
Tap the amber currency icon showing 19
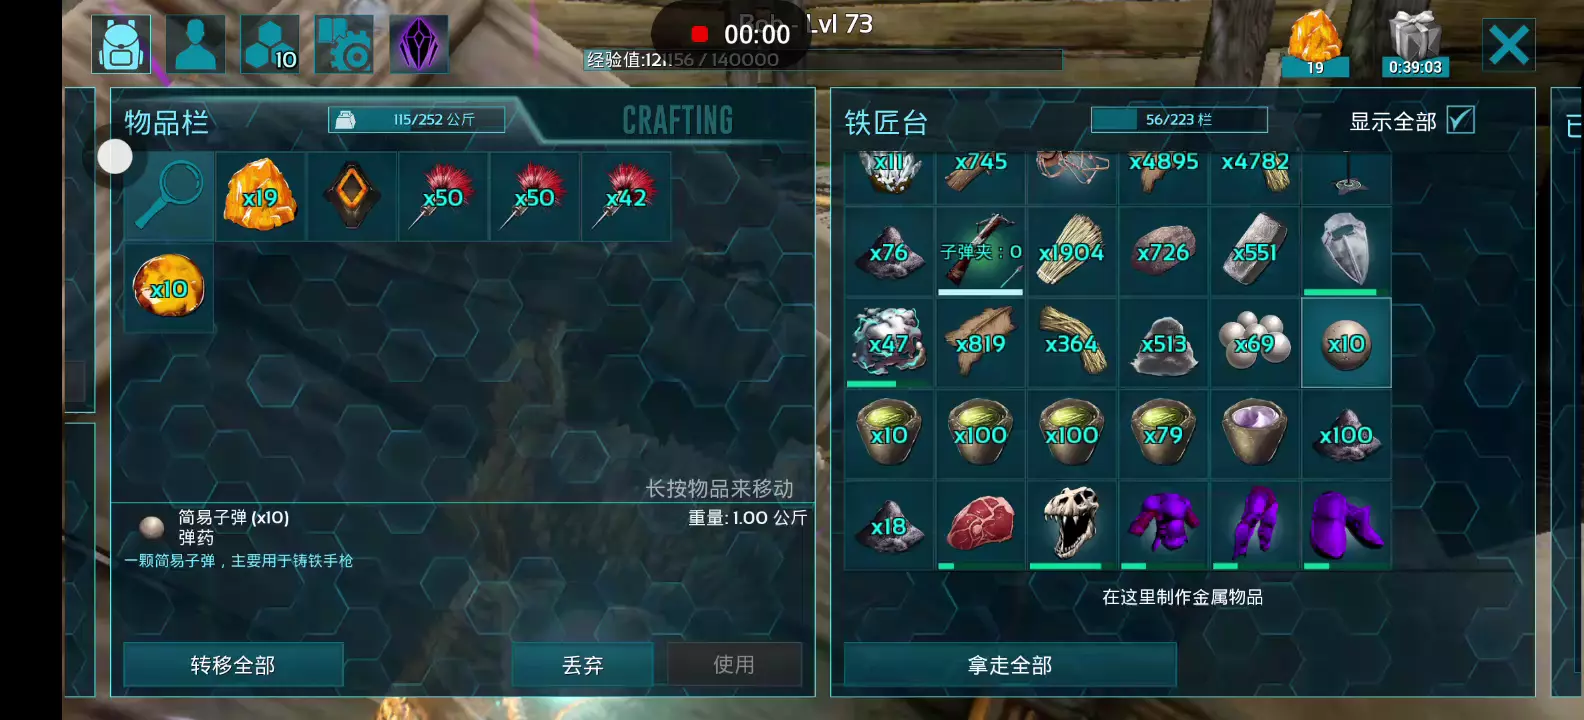pyautogui.click(x=1314, y=44)
